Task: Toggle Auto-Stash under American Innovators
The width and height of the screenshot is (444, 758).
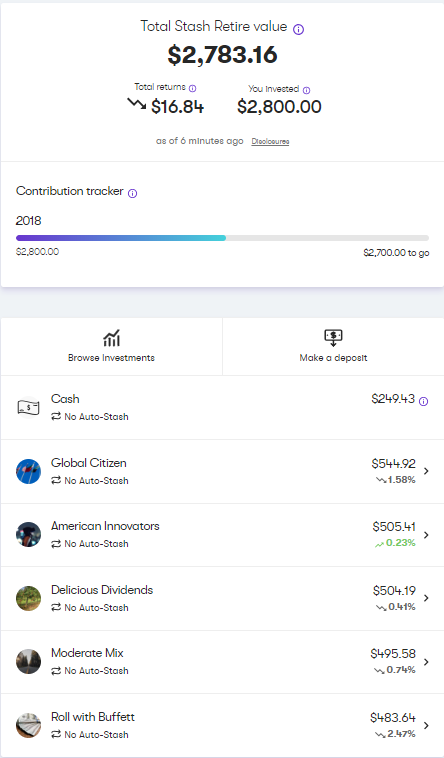Action: point(90,544)
